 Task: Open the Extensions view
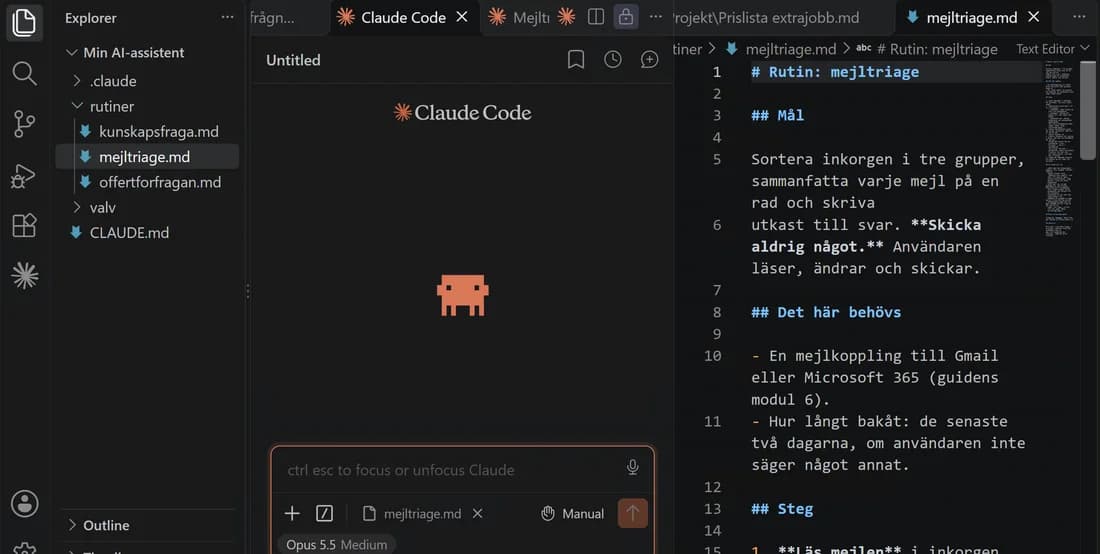point(25,225)
